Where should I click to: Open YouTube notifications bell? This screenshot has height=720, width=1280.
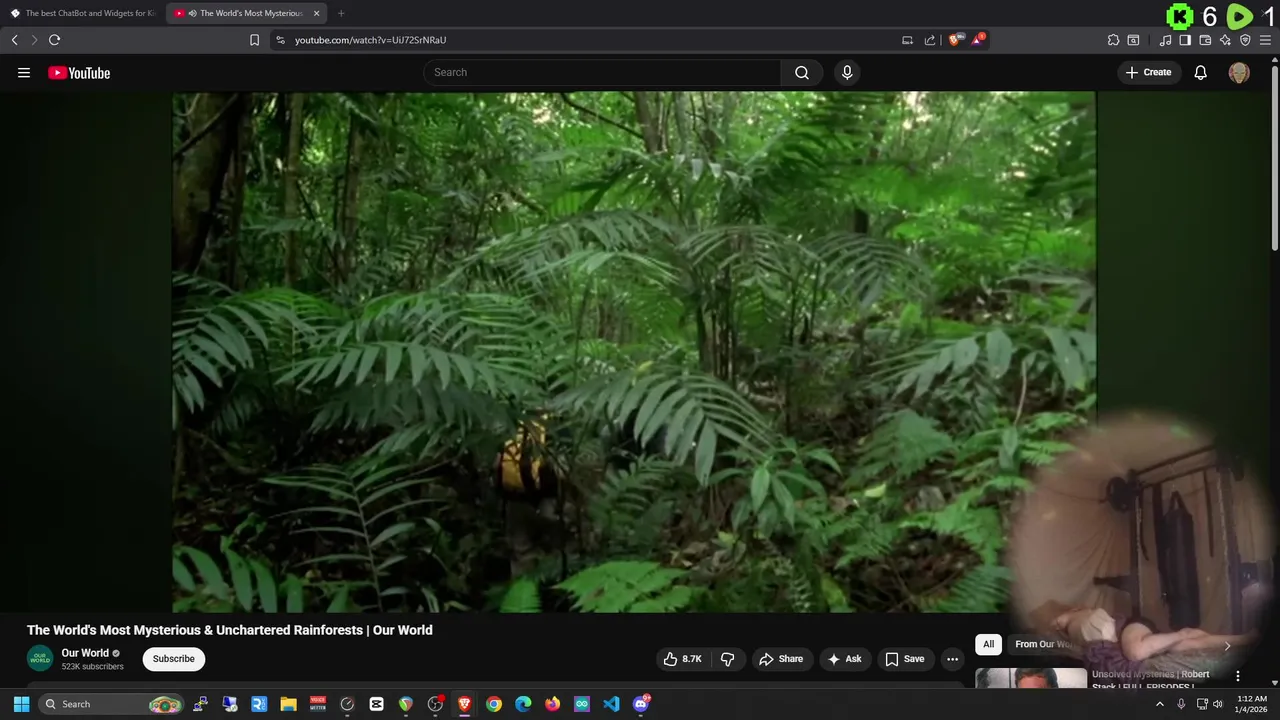click(x=1200, y=72)
